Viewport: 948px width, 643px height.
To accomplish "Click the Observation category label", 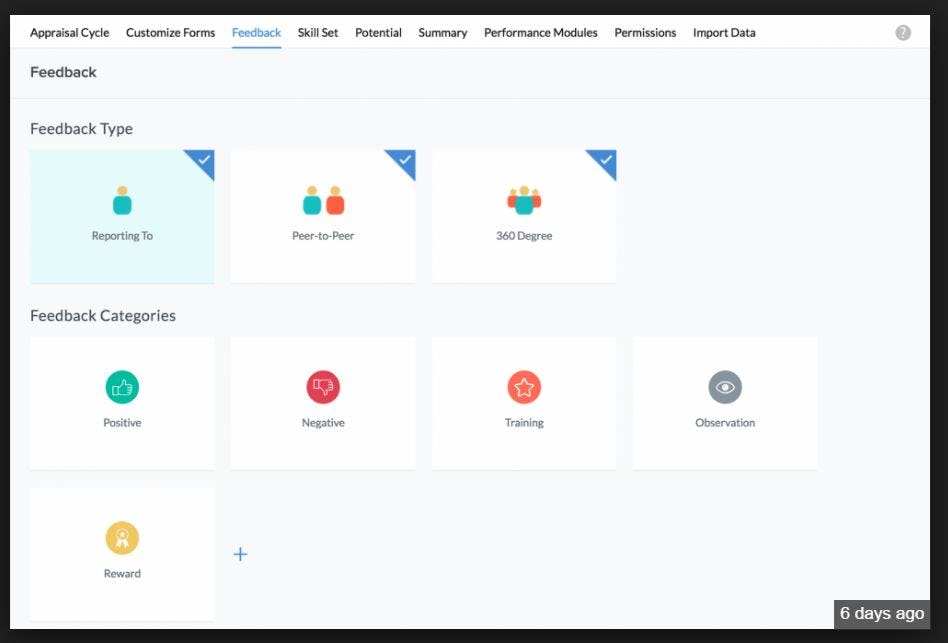I will (x=725, y=422).
